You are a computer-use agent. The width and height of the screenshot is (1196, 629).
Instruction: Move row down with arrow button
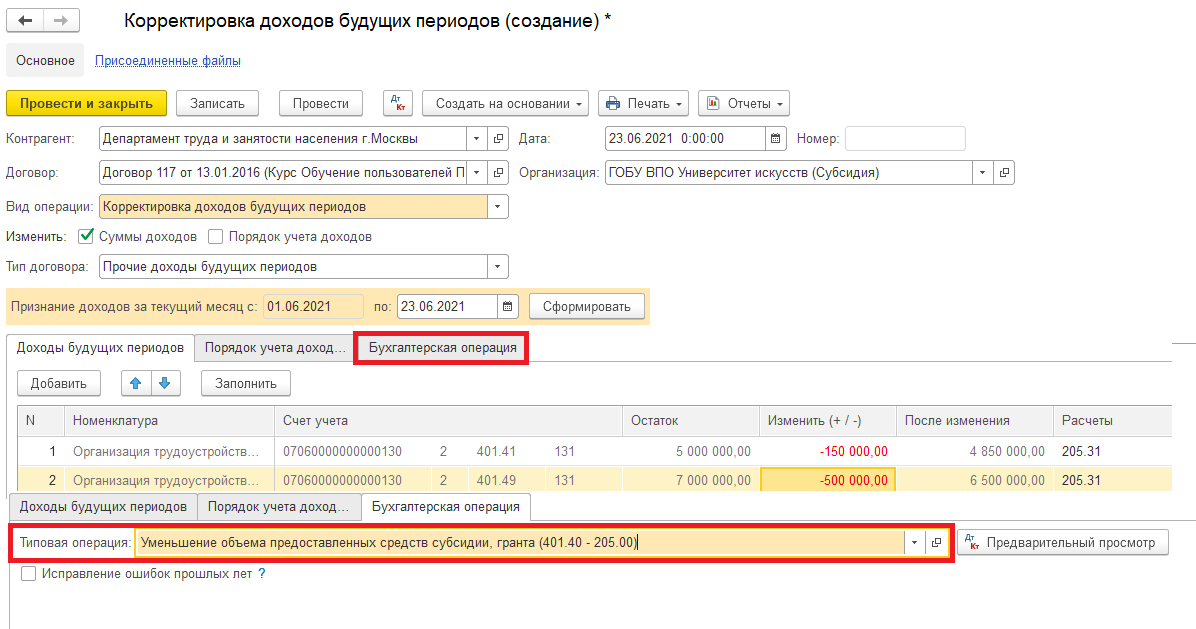(x=164, y=383)
